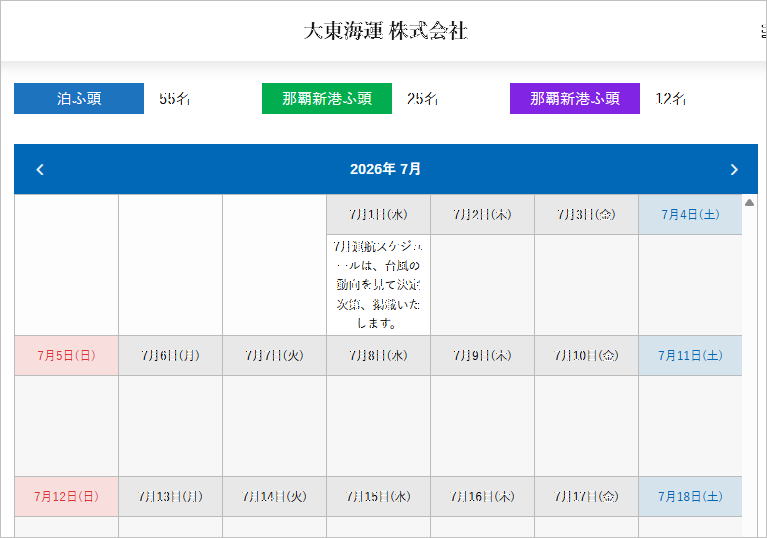The image size is (767, 538).
Task: Open the 7月運航スケジュール notice on July 1
Action: pos(378,285)
